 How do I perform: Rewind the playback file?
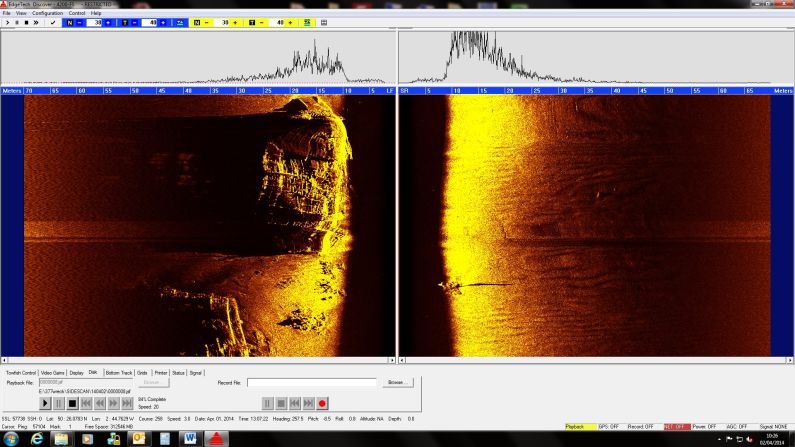click(100, 403)
